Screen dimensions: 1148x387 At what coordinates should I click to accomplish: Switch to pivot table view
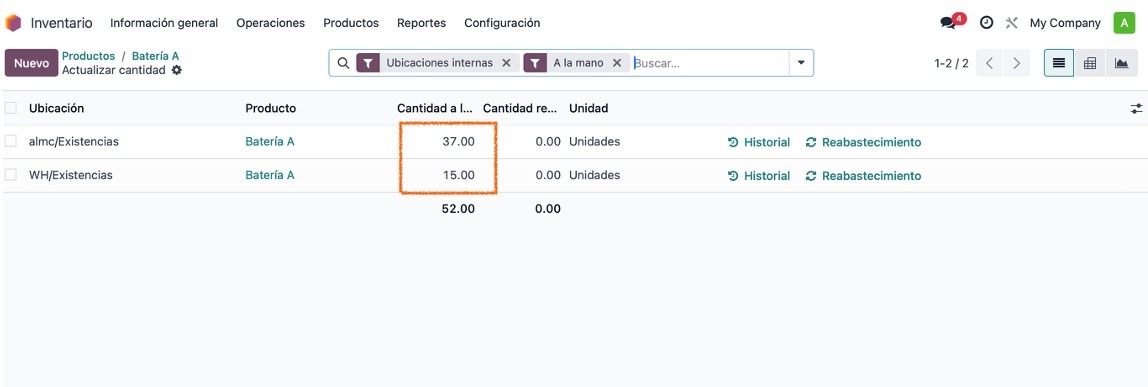pyautogui.click(x=1089, y=63)
